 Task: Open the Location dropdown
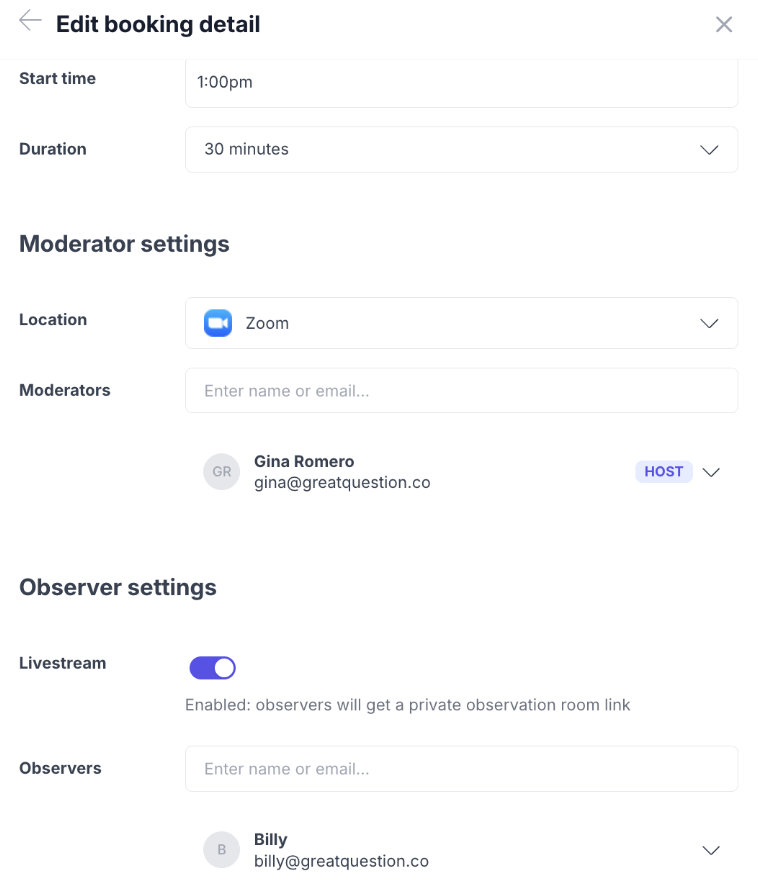pos(461,323)
